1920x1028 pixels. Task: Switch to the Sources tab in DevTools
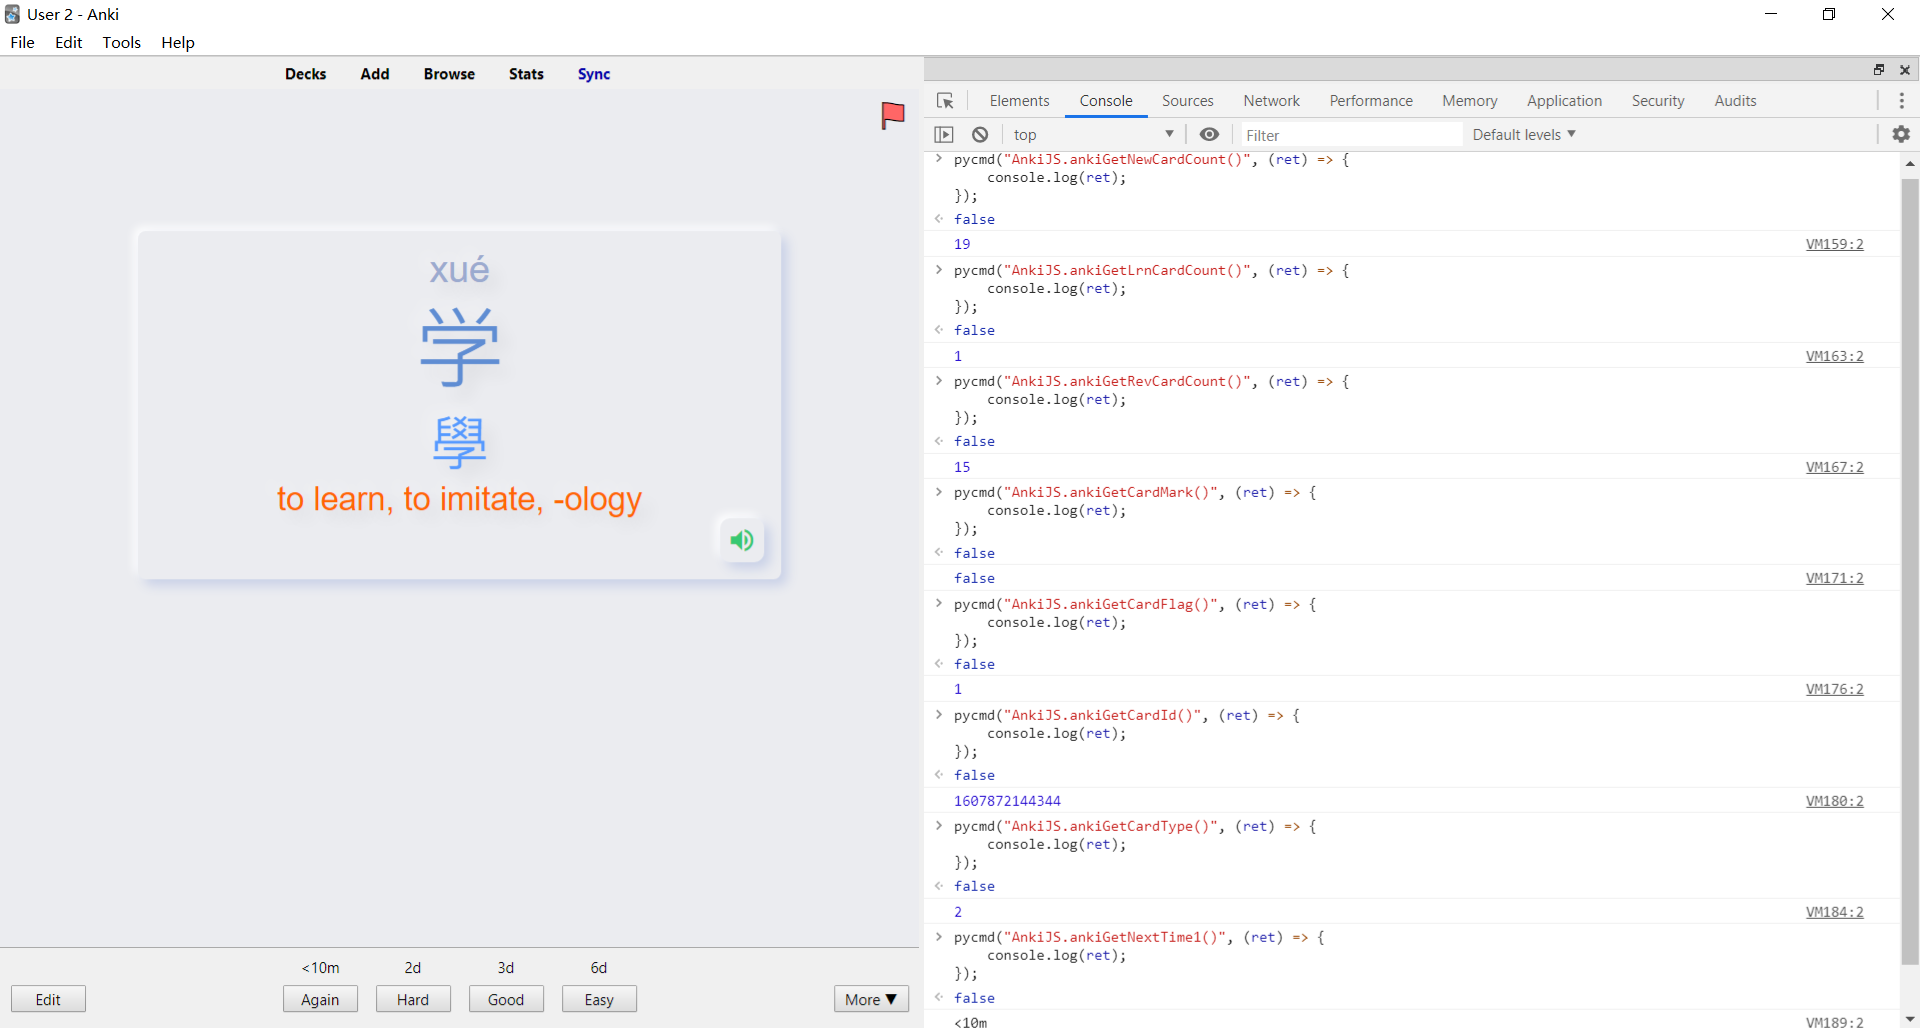tap(1187, 101)
